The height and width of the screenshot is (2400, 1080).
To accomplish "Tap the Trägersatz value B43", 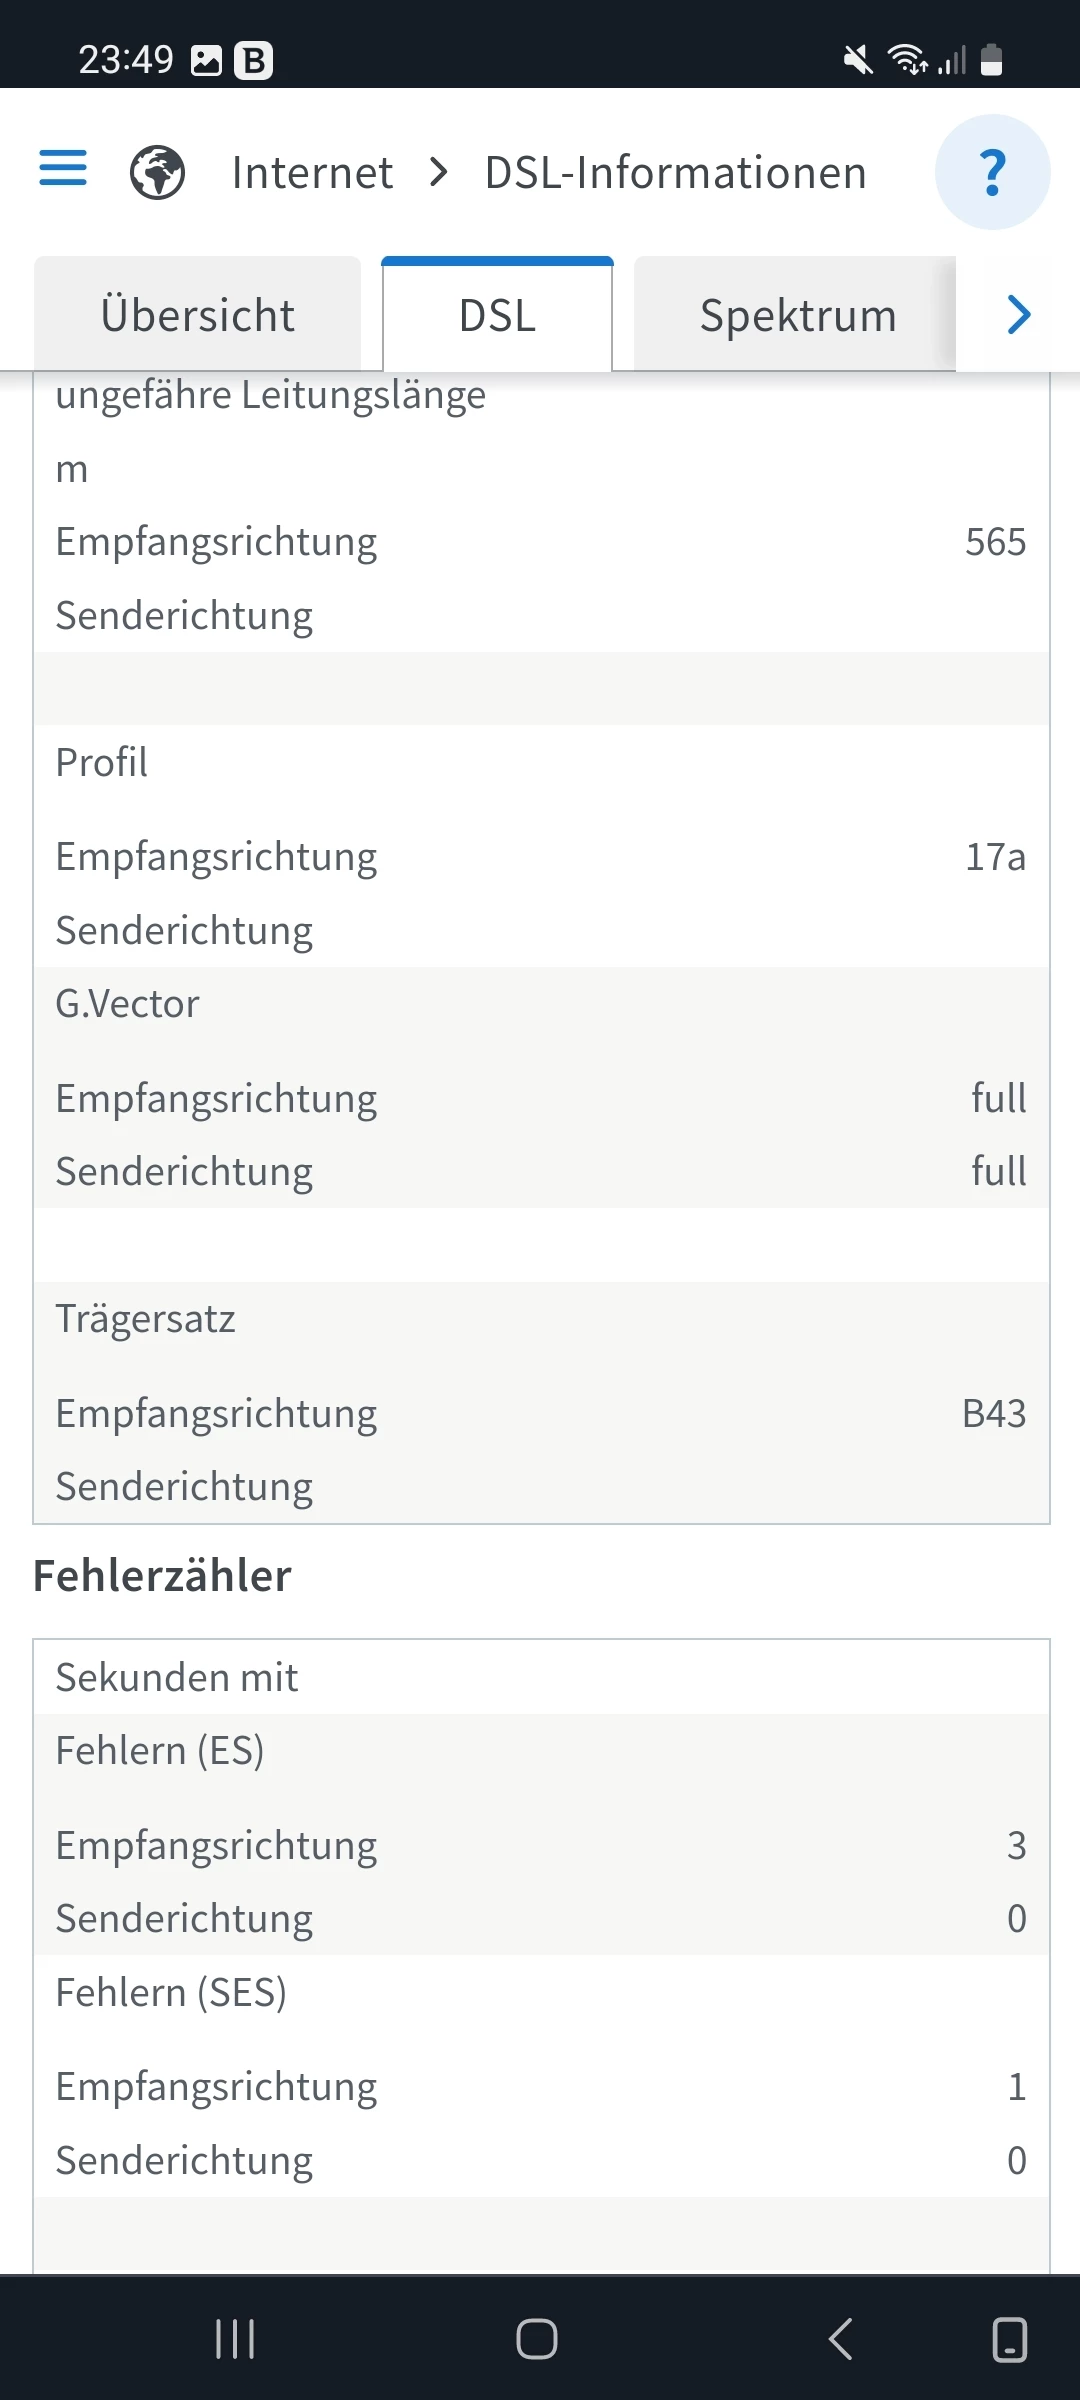I will click(994, 1414).
